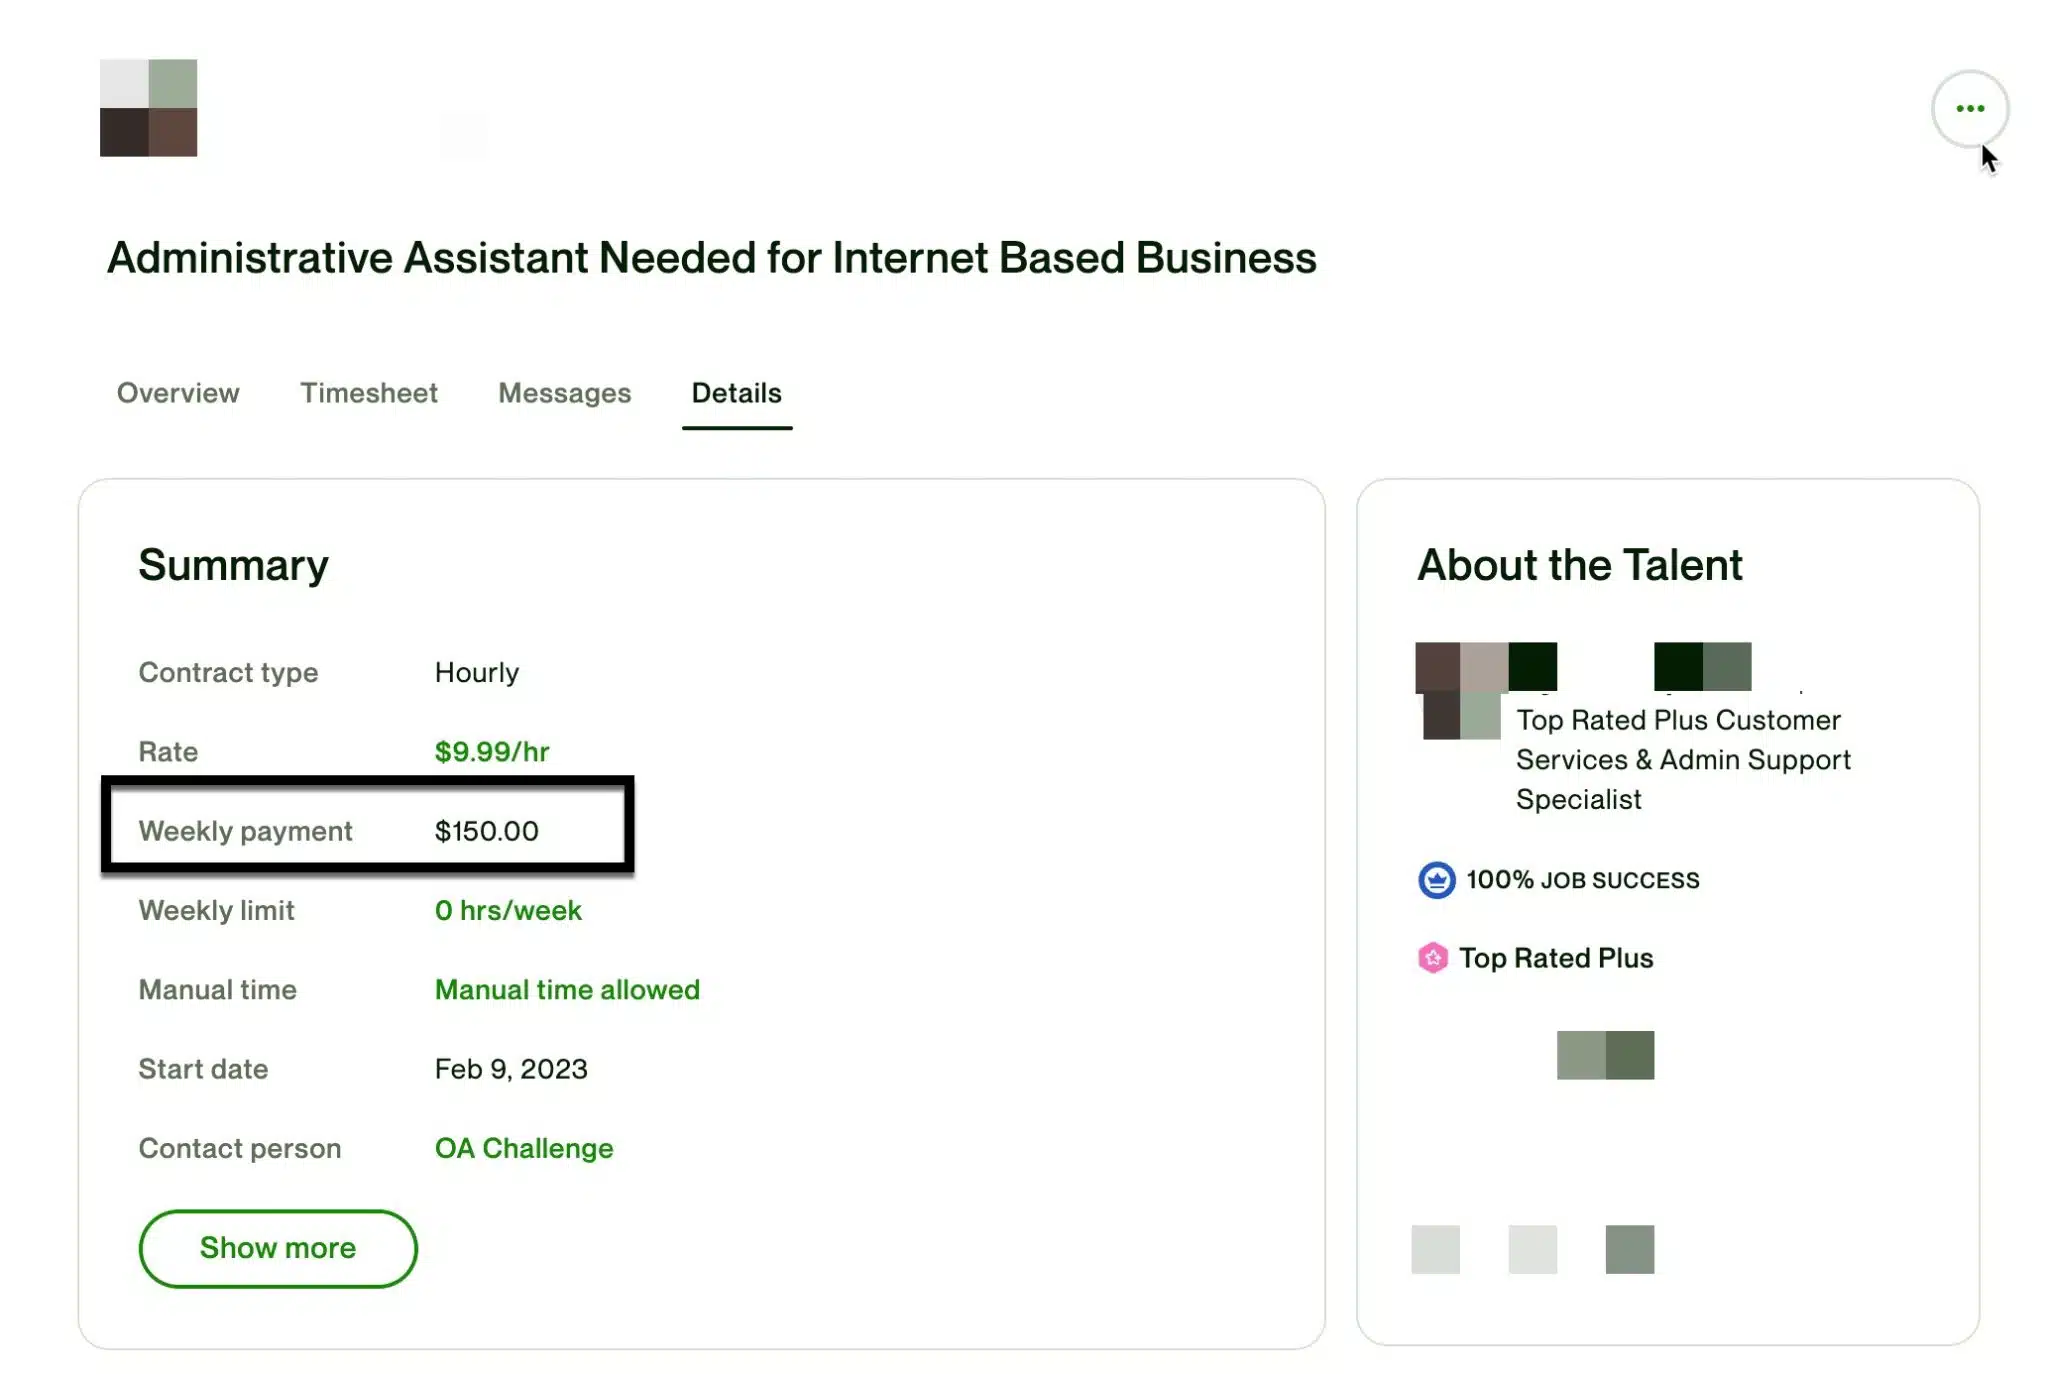2048x1374 pixels.
Task: Click the job title heading
Action: (711, 258)
